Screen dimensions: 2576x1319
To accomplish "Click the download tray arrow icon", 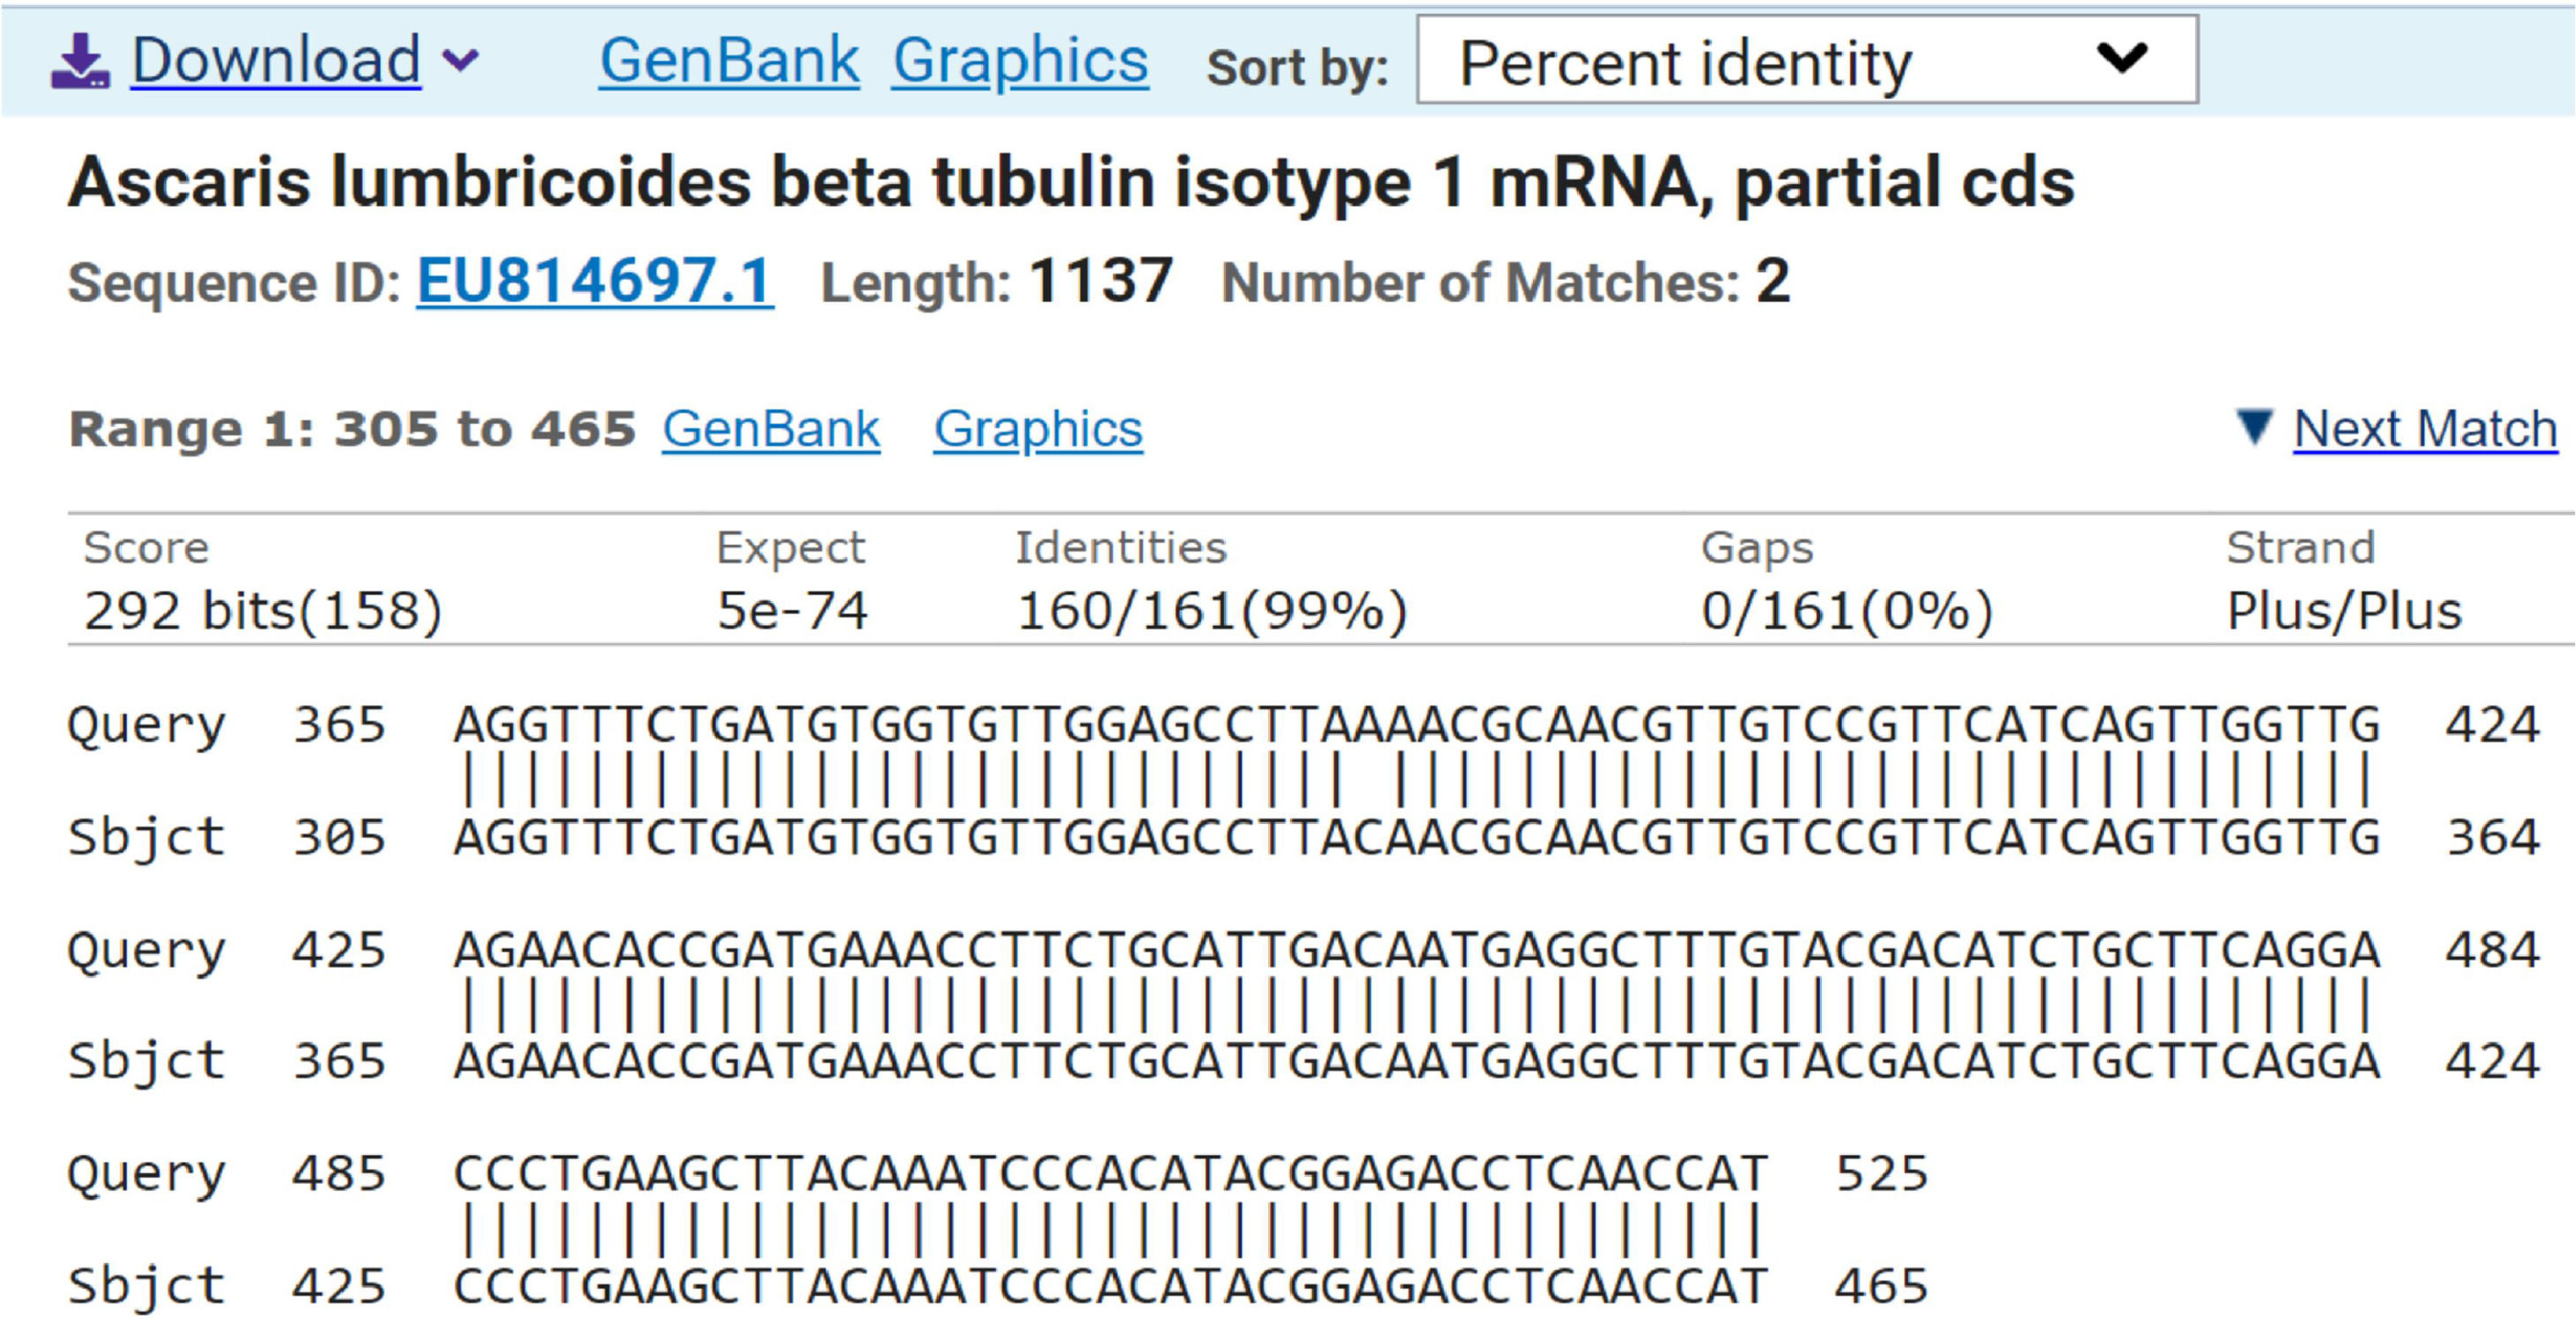I will 79,61.
